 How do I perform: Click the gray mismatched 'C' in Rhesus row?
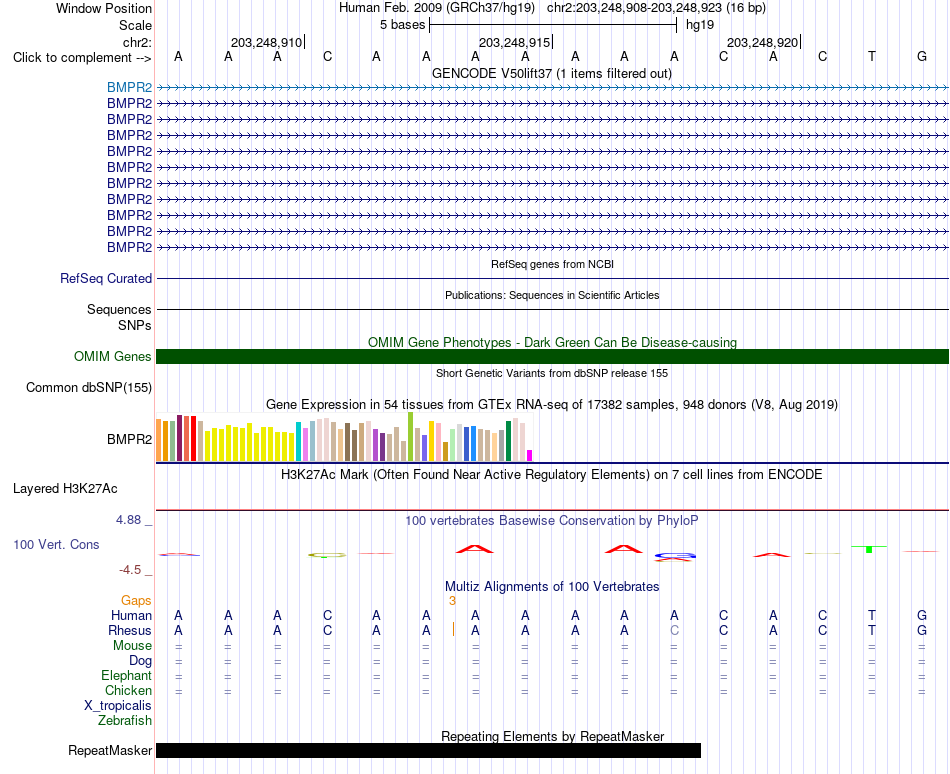[x=674, y=630]
